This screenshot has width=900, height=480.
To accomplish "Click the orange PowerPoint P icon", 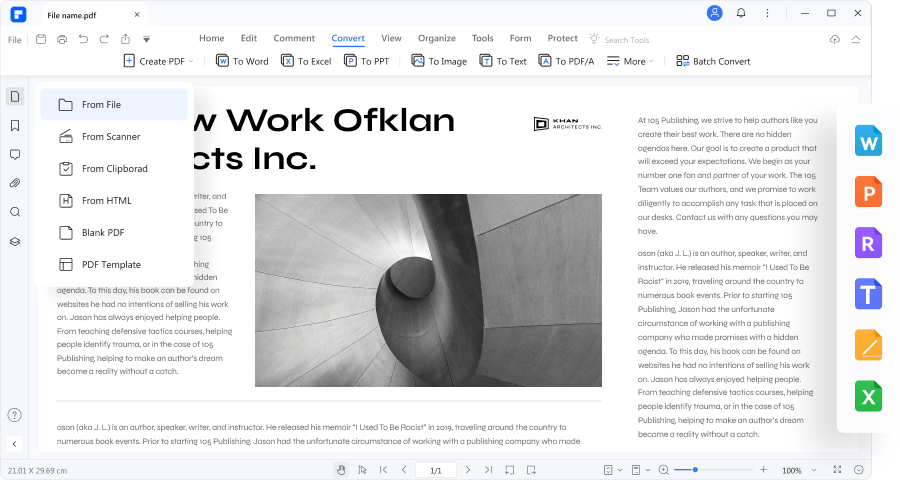I will pos(868,192).
